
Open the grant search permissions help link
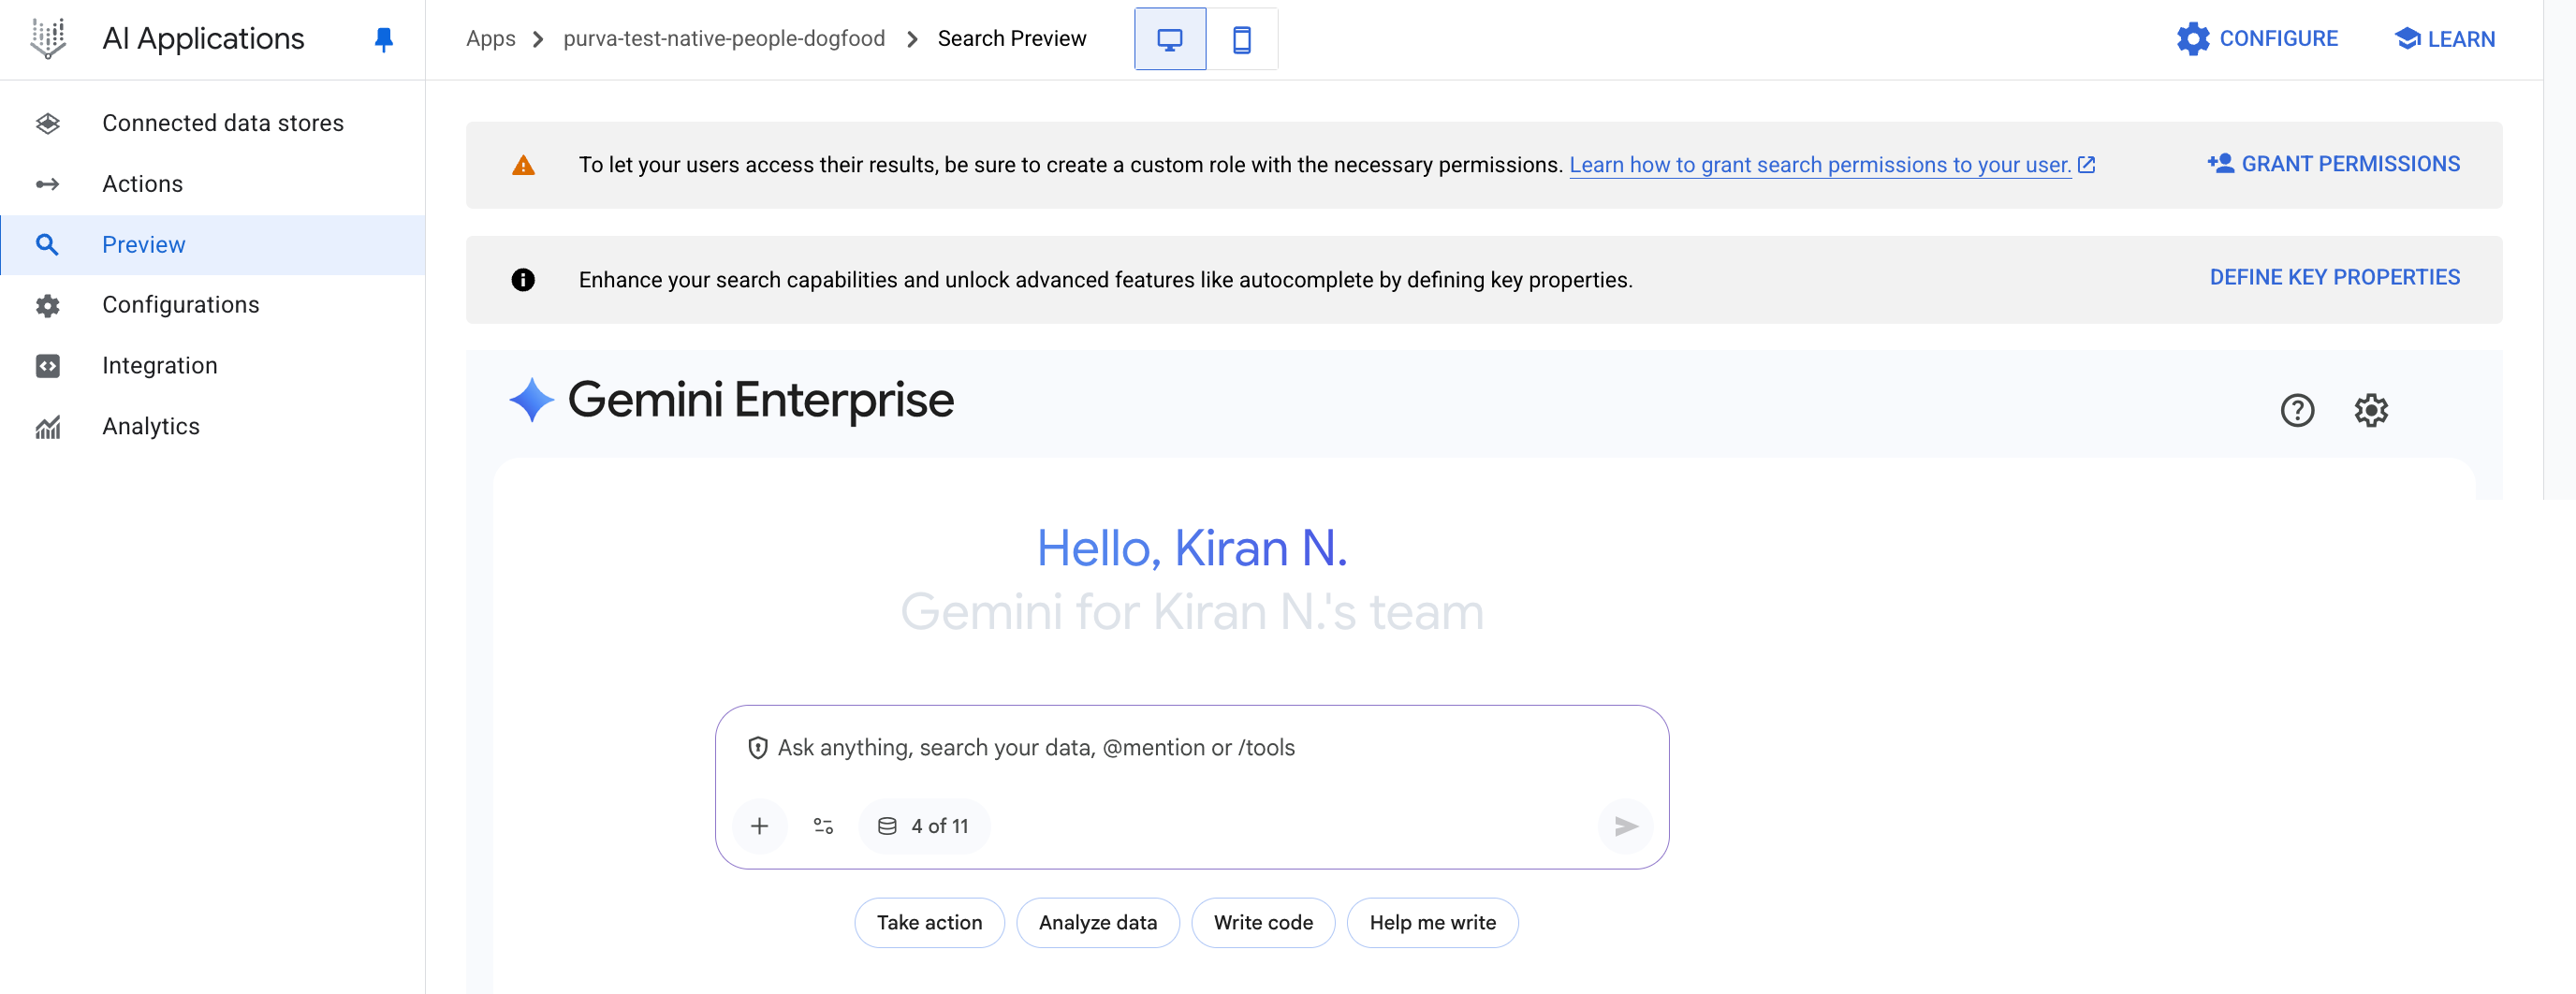(1819, 165)
